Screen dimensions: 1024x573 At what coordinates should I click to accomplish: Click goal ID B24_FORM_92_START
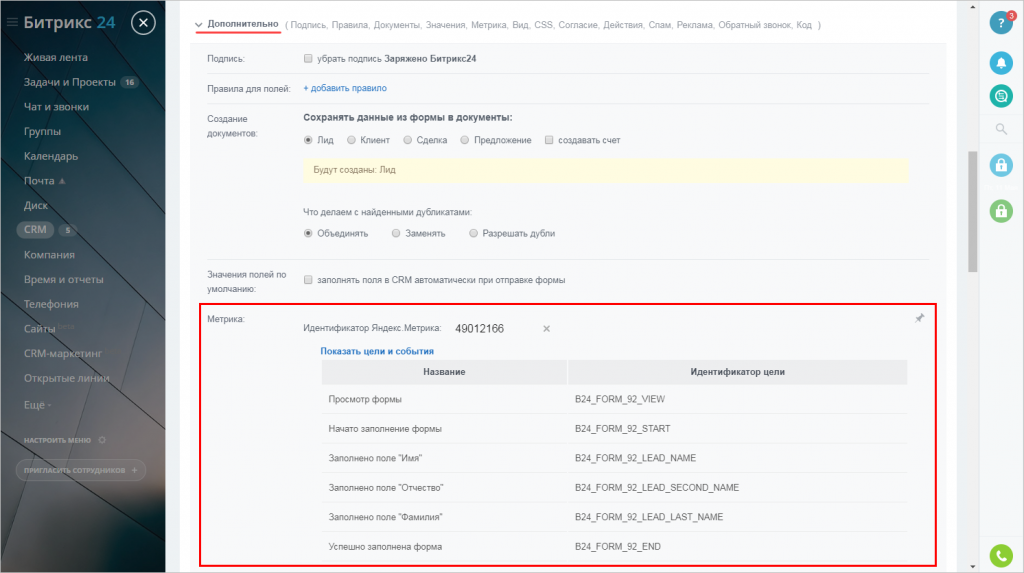tap(622, 429)
